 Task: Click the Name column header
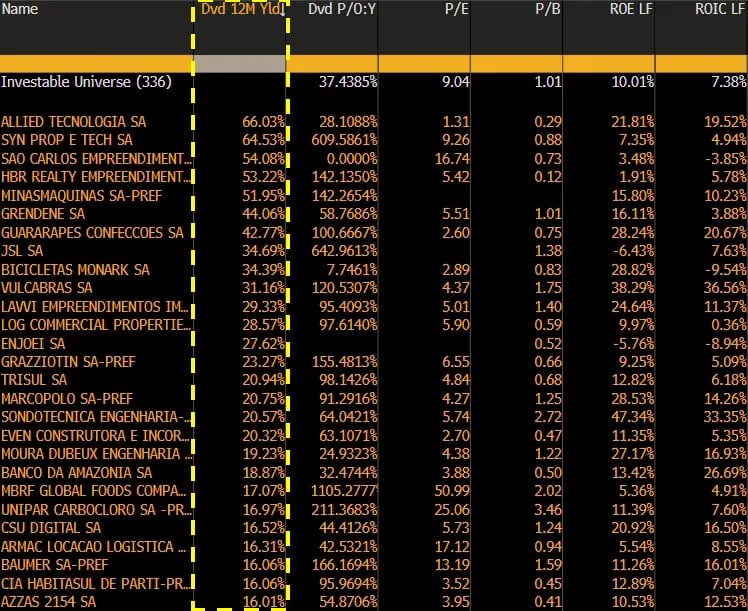[20, 9]
